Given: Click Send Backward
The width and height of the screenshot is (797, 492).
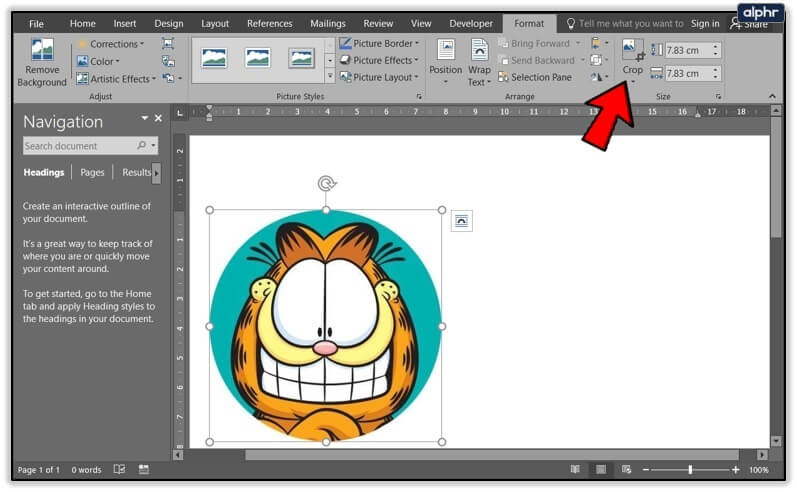Looking at the screenshot, I should point(537,60).
